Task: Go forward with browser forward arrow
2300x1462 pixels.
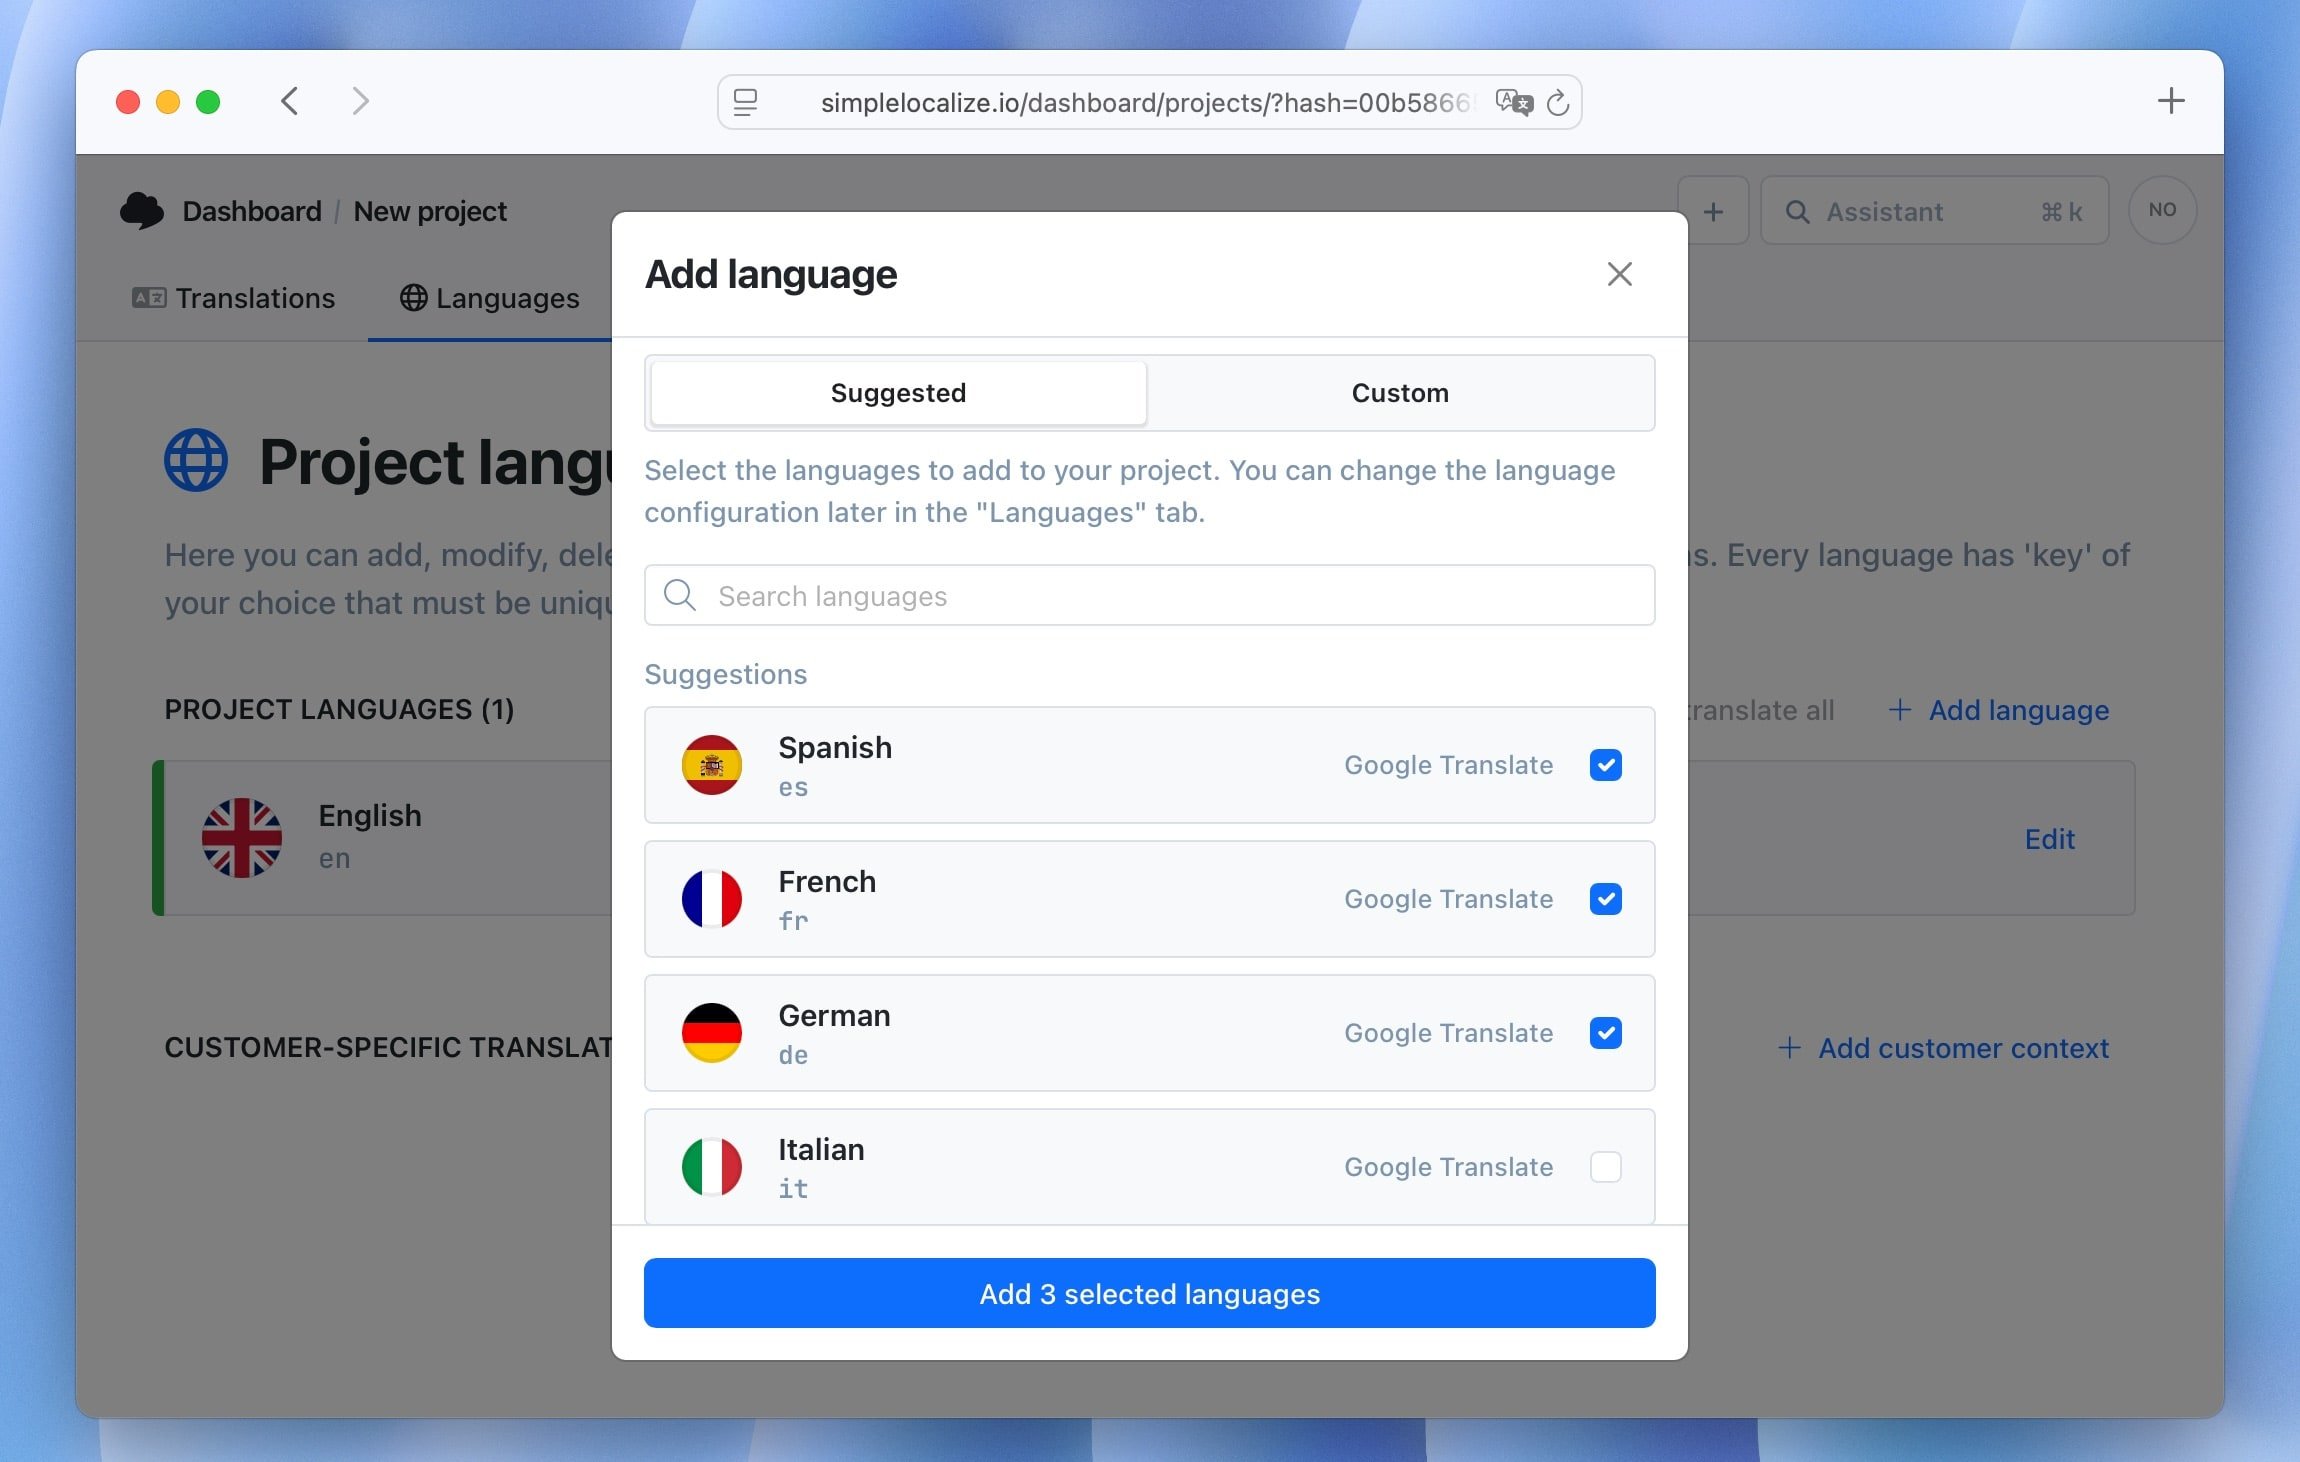Action: pyautogui.click(x=360, y=101)
